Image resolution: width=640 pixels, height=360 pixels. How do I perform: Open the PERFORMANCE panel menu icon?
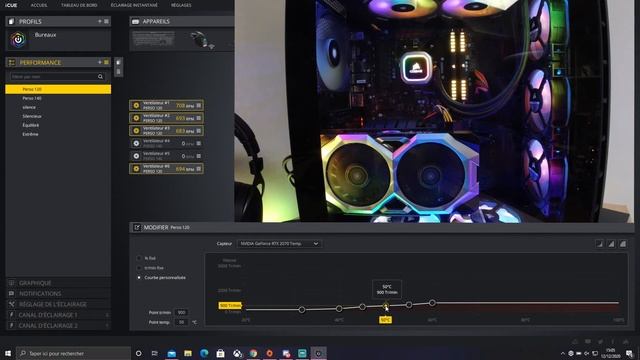(x=106, y=62)
